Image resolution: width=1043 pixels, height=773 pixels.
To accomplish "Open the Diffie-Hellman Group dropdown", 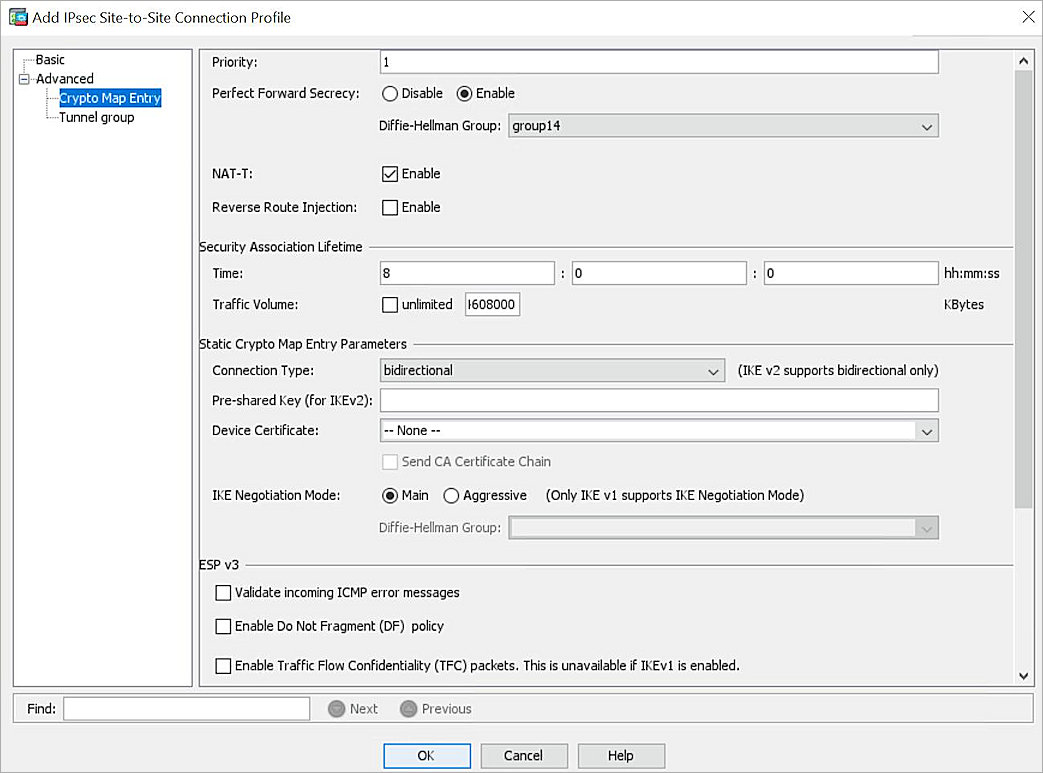I will pyautogui.click(x=927, y=126).
